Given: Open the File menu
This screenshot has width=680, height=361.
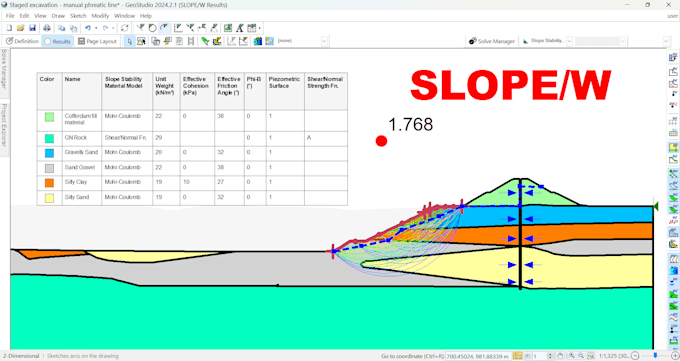Looking at the screenshot, I should [10, 16].
